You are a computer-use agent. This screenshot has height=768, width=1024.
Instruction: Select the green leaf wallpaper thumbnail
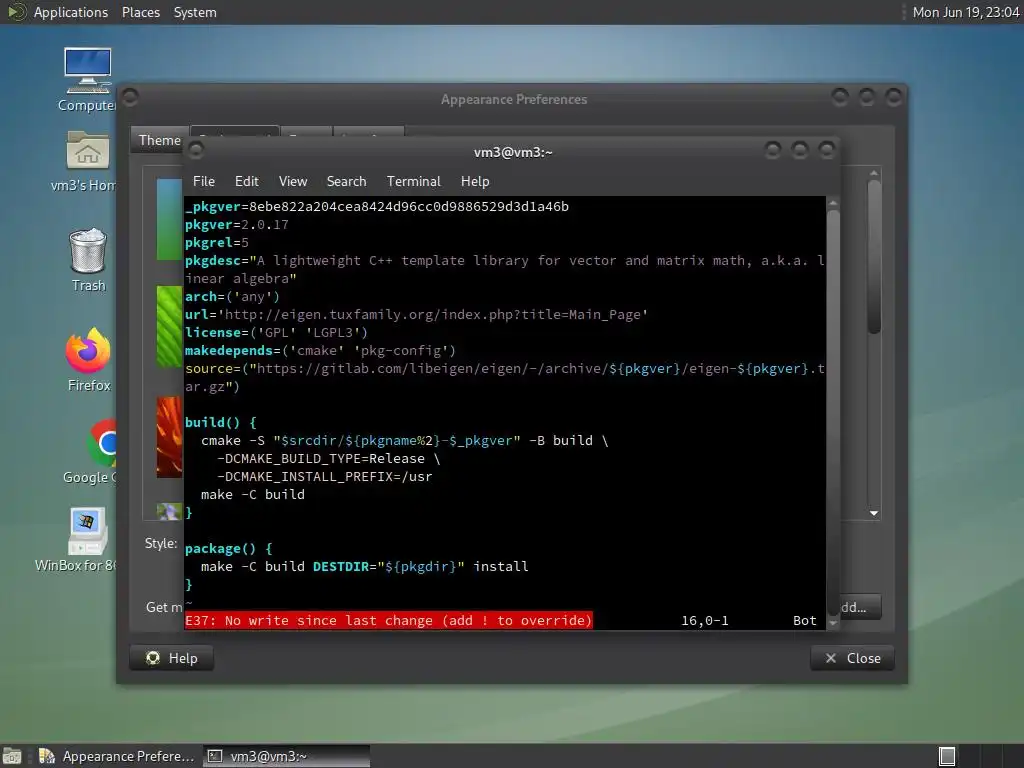click(169, 326)
